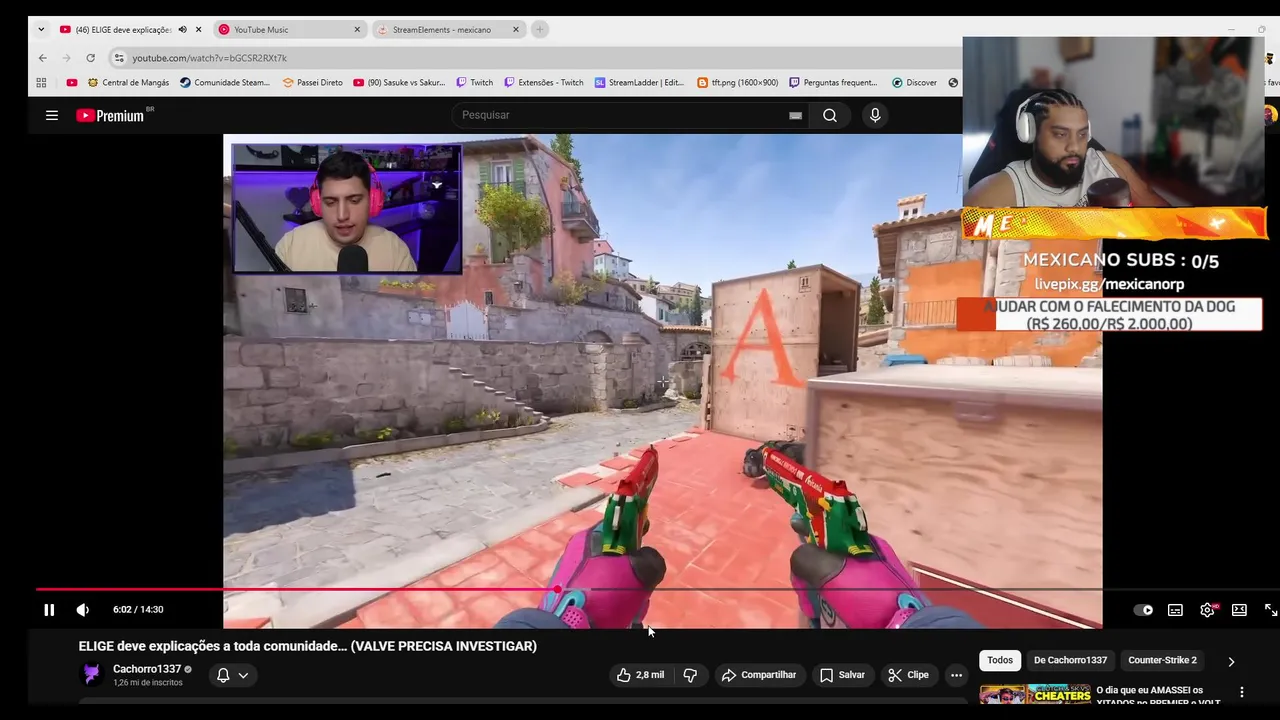Select the Counter-Strike 2 chip

pos(1162,660)
